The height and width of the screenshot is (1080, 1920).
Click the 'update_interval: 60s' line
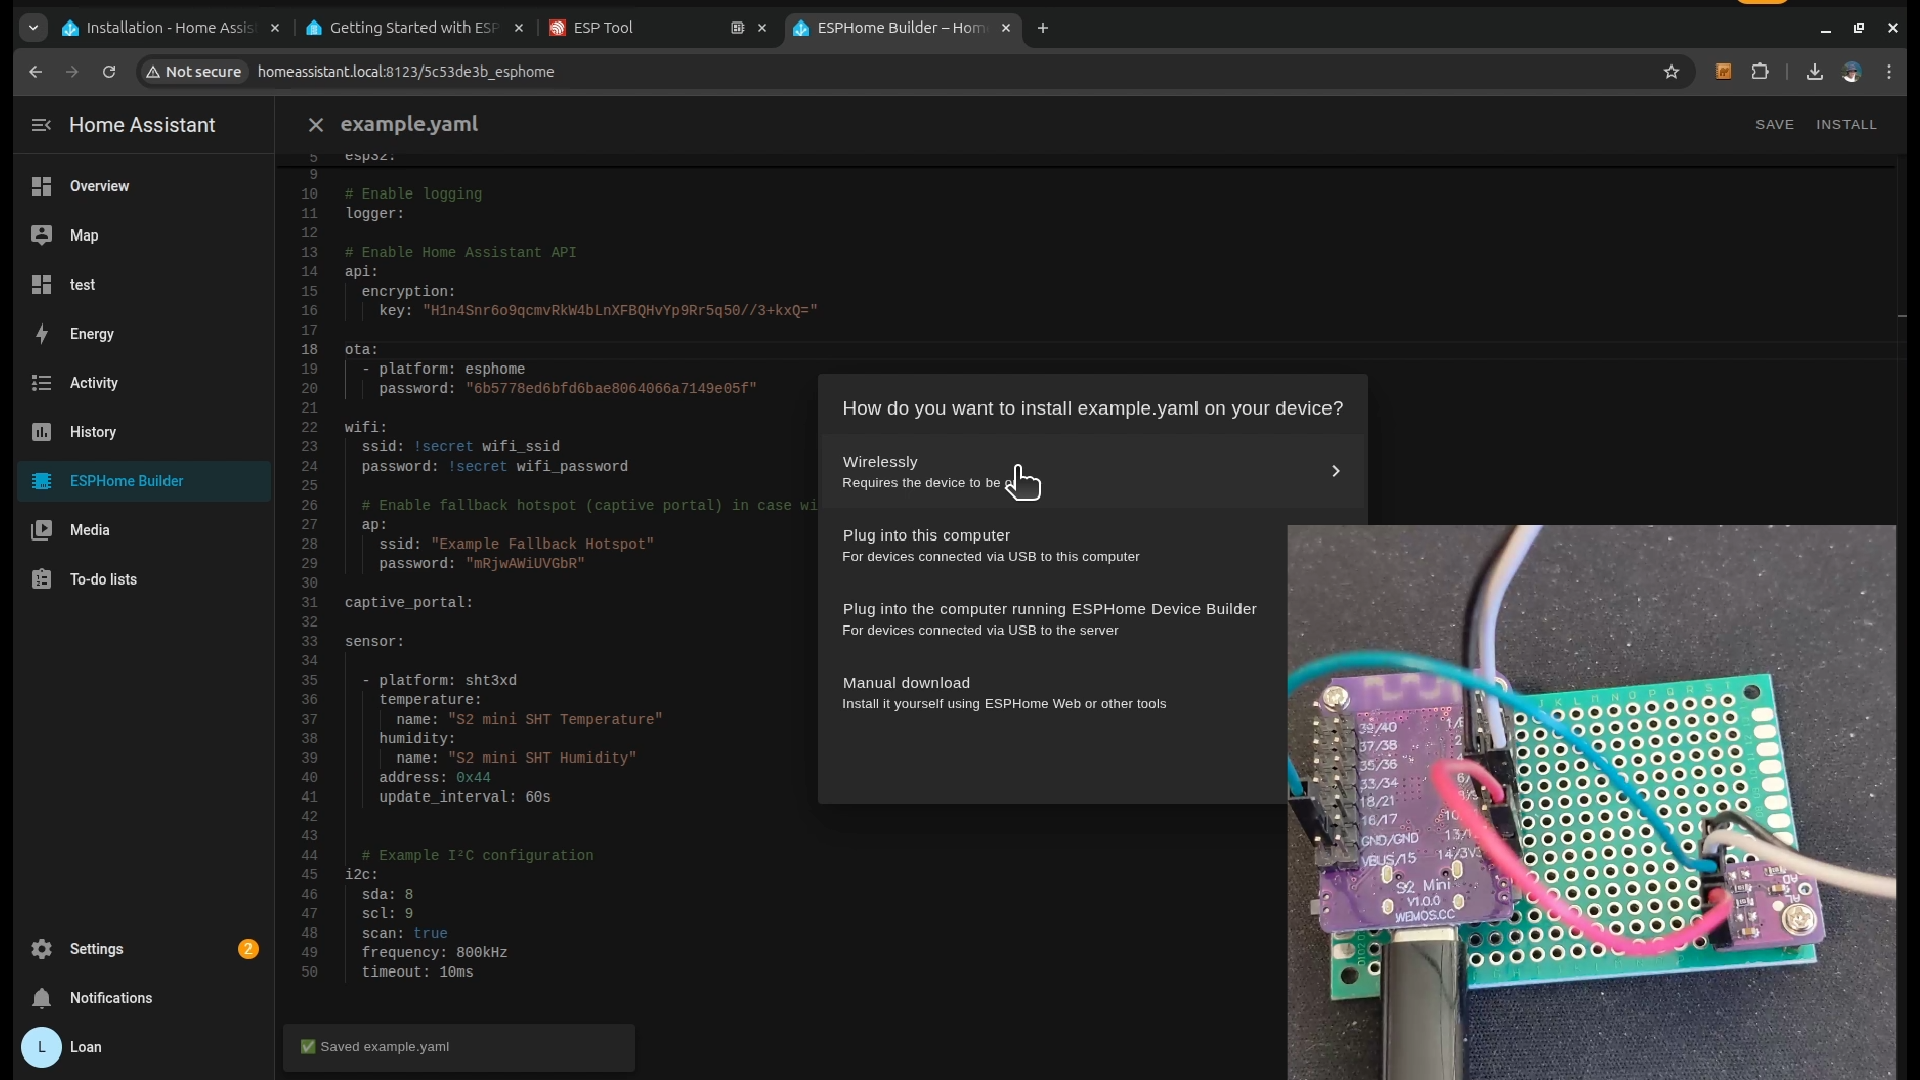[465, 797]
